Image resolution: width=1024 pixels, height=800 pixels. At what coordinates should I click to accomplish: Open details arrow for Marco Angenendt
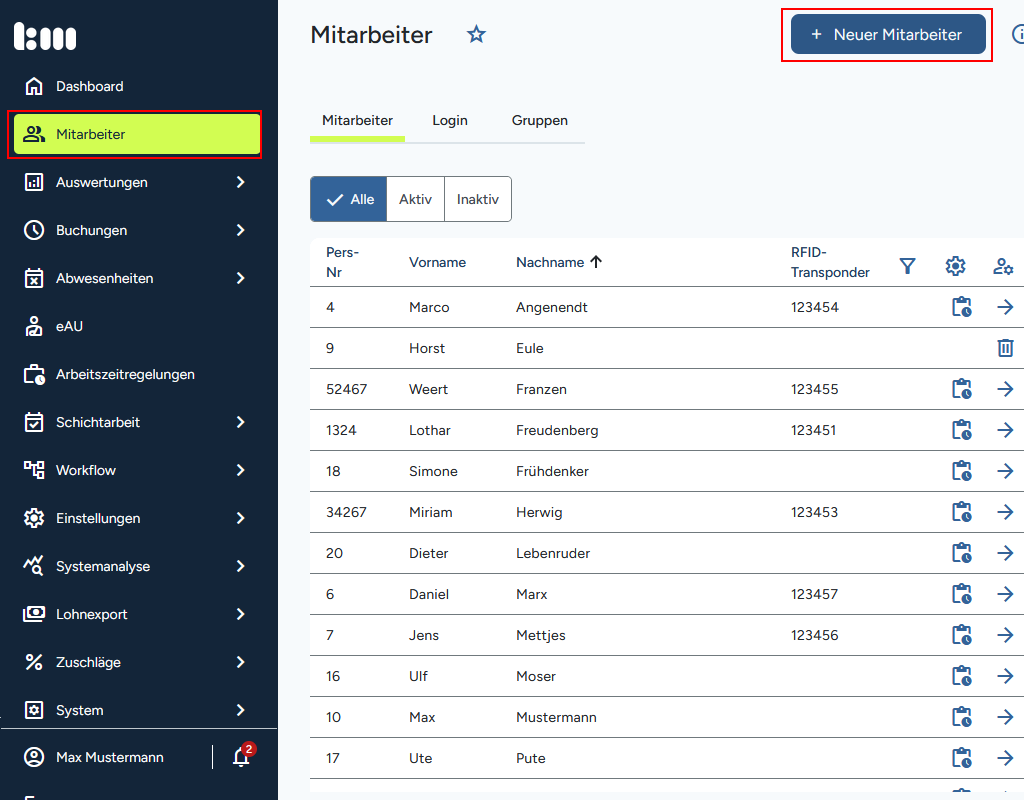pos(1005,307)
